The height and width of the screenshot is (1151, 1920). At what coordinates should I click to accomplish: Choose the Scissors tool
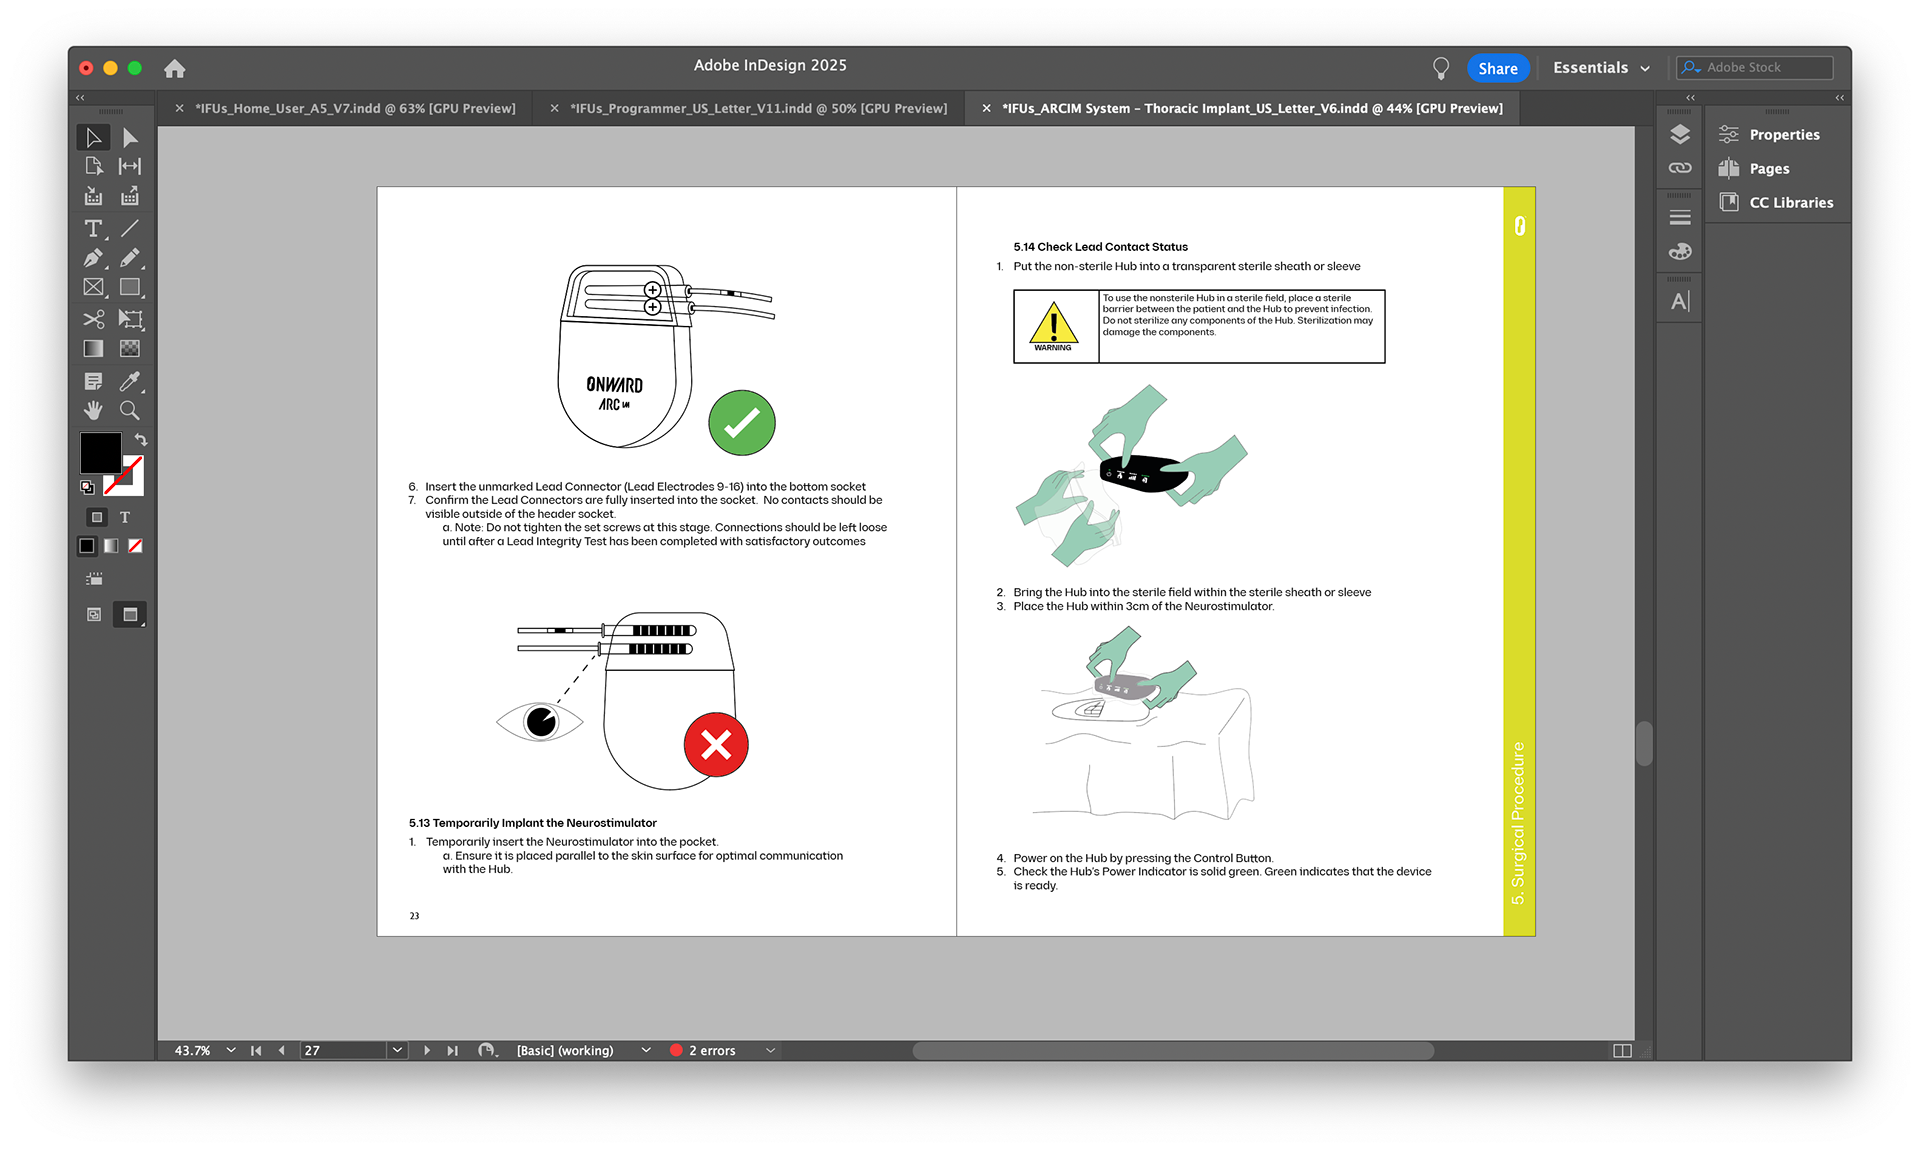click(93, 319)
